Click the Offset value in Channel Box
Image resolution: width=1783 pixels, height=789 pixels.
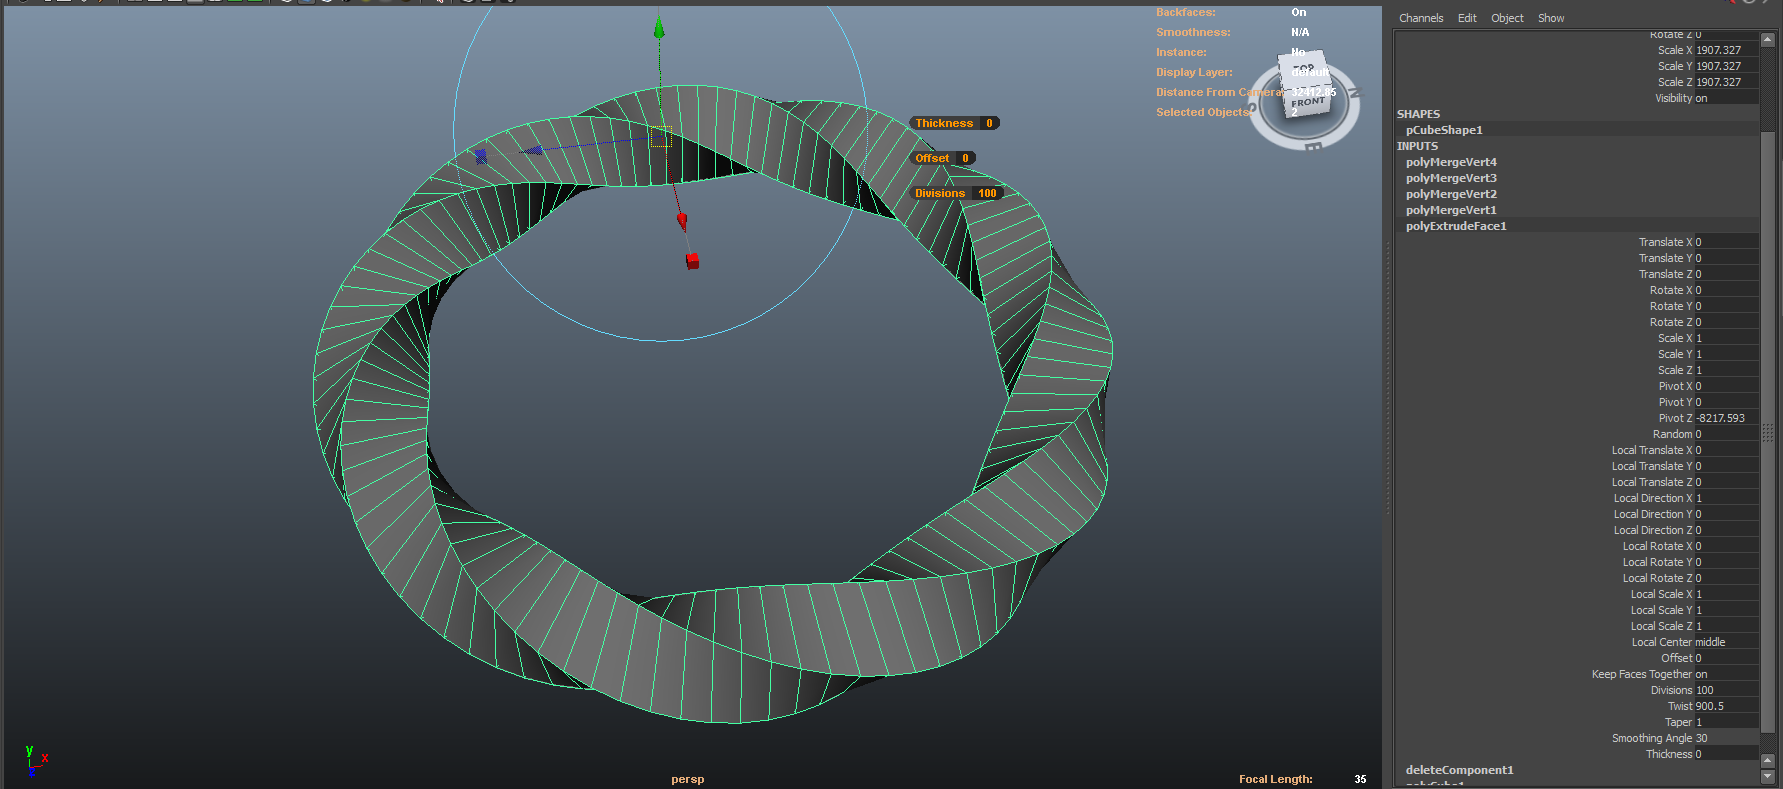click(1726, 658)
